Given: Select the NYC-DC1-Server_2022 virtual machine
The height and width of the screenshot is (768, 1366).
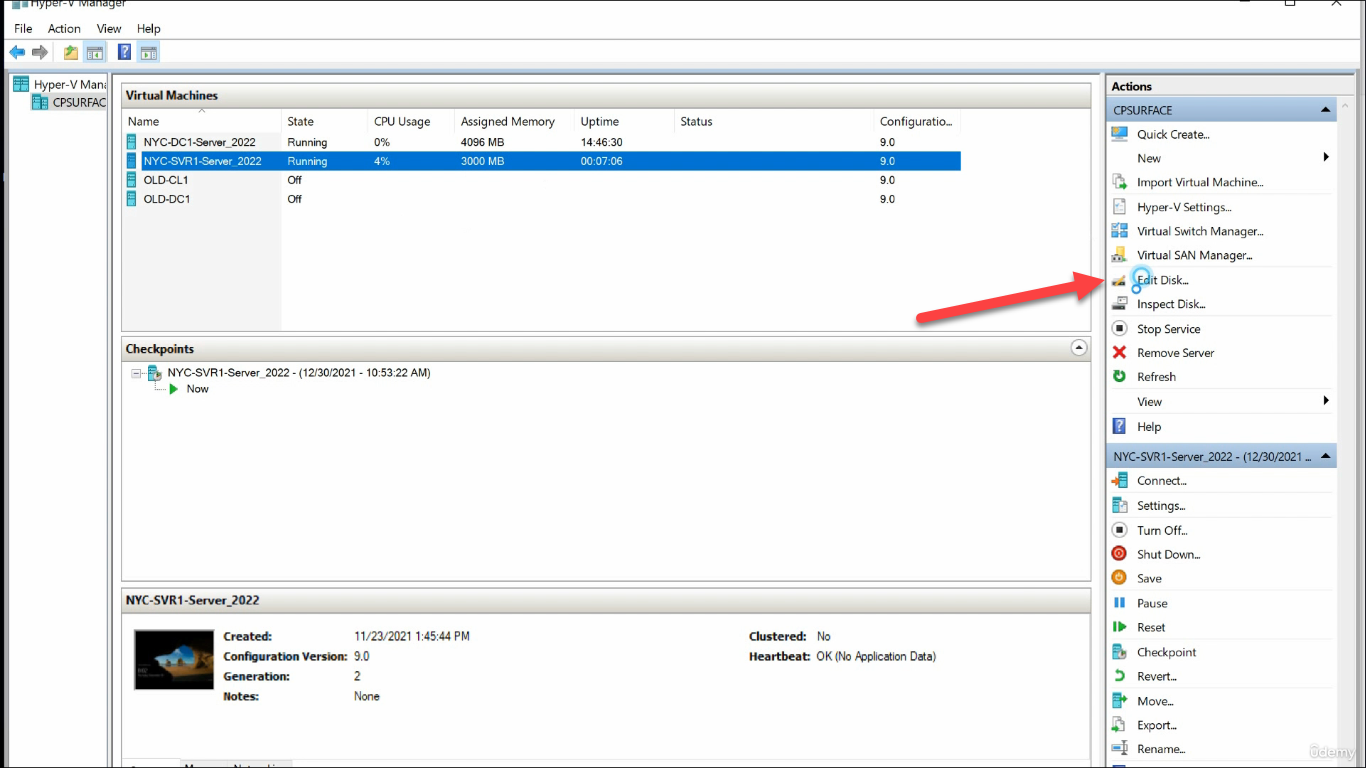Looking at the screenshot, I should click(541, 142).
